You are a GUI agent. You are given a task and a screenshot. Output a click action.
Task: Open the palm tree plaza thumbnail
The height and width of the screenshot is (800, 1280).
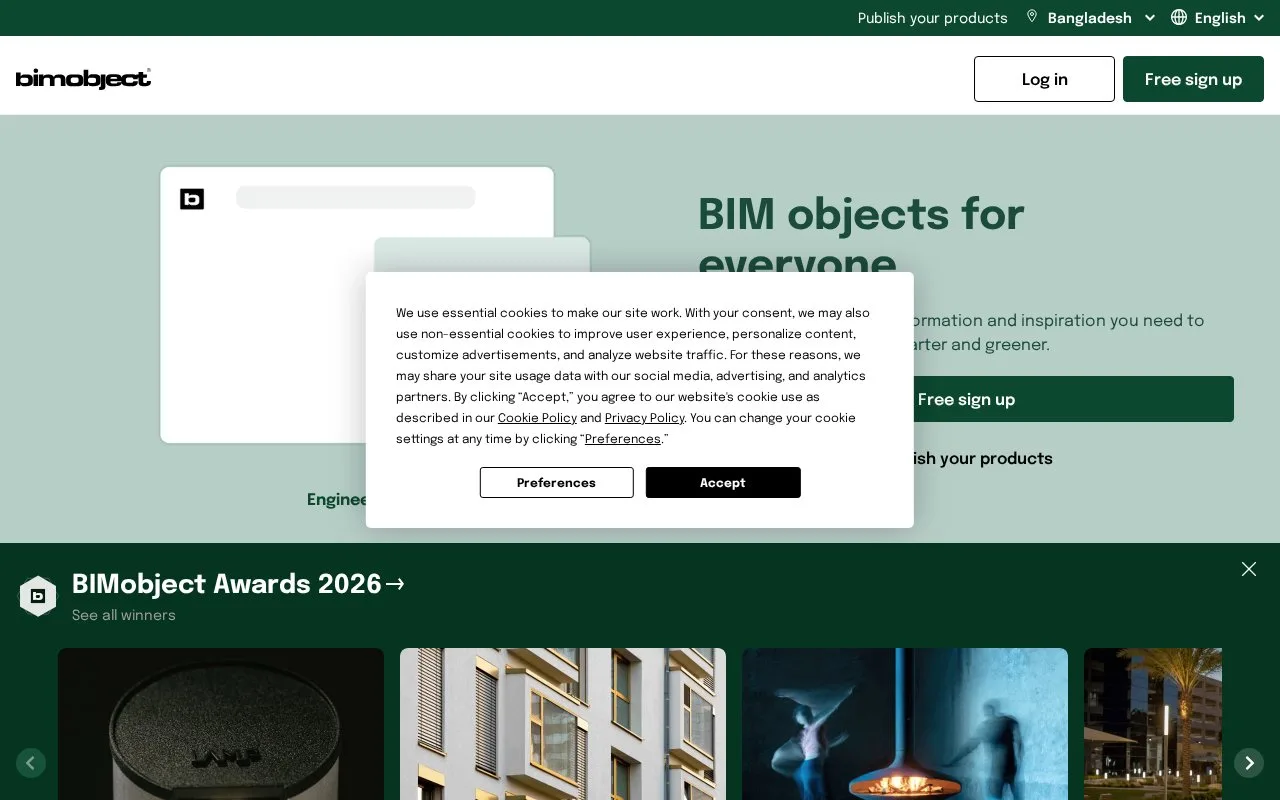point(1153,724)
